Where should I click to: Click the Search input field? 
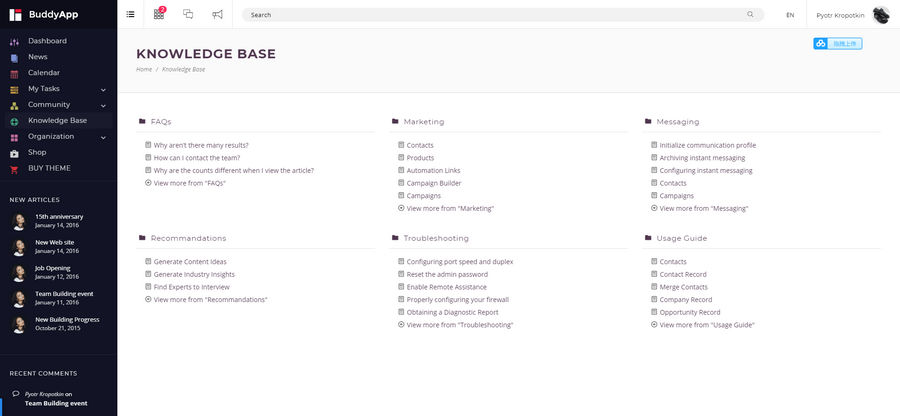coord(503,14)
